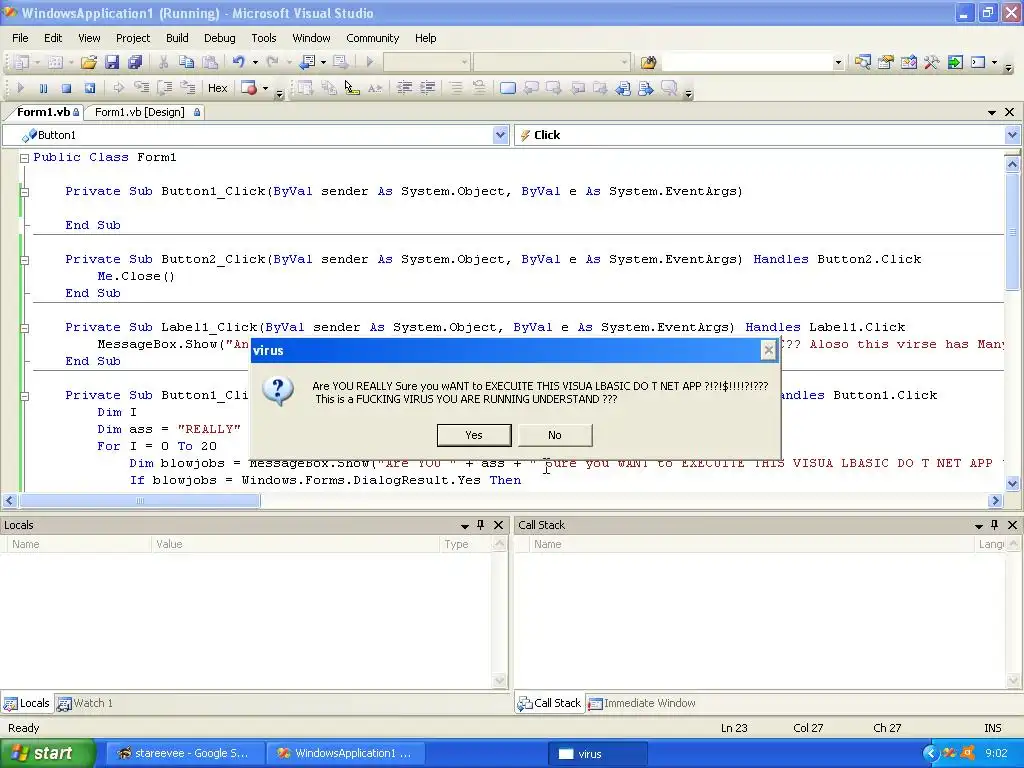Click the Value column header in Locals
Viewport: 1024px width, 768px height.
coord(295,545)
